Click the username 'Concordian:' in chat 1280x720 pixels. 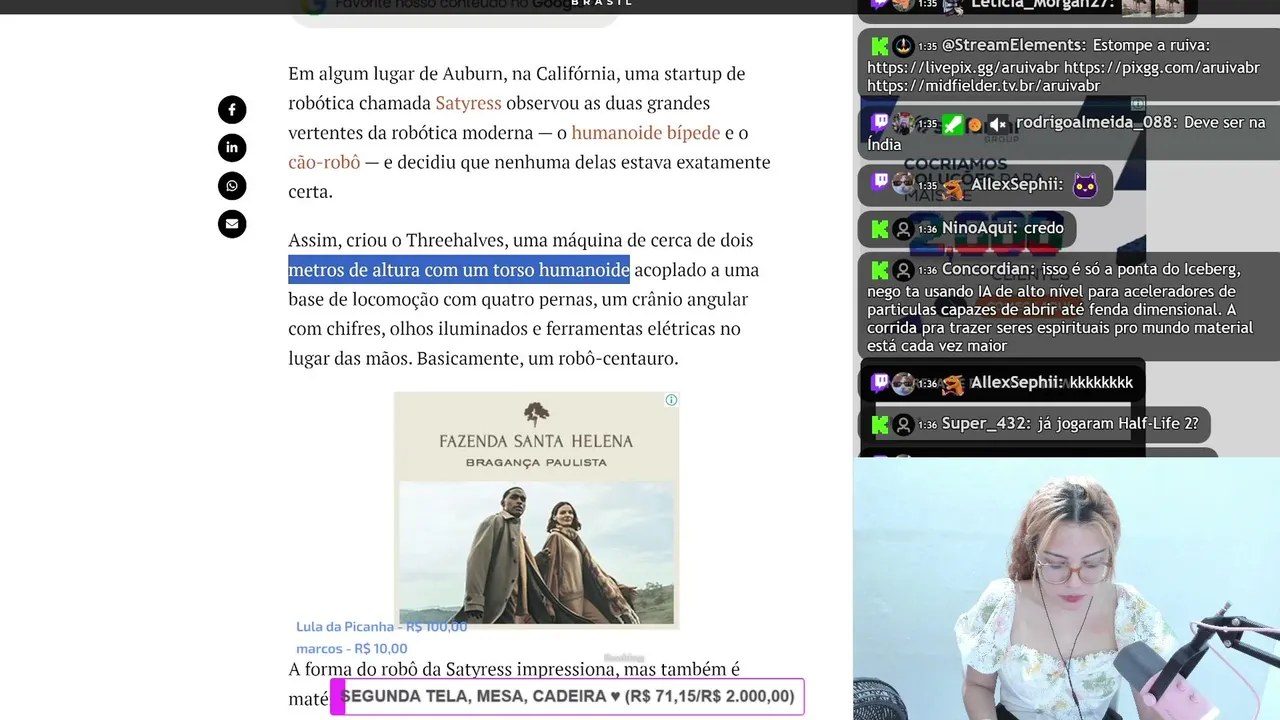click(x=988, y=269)
